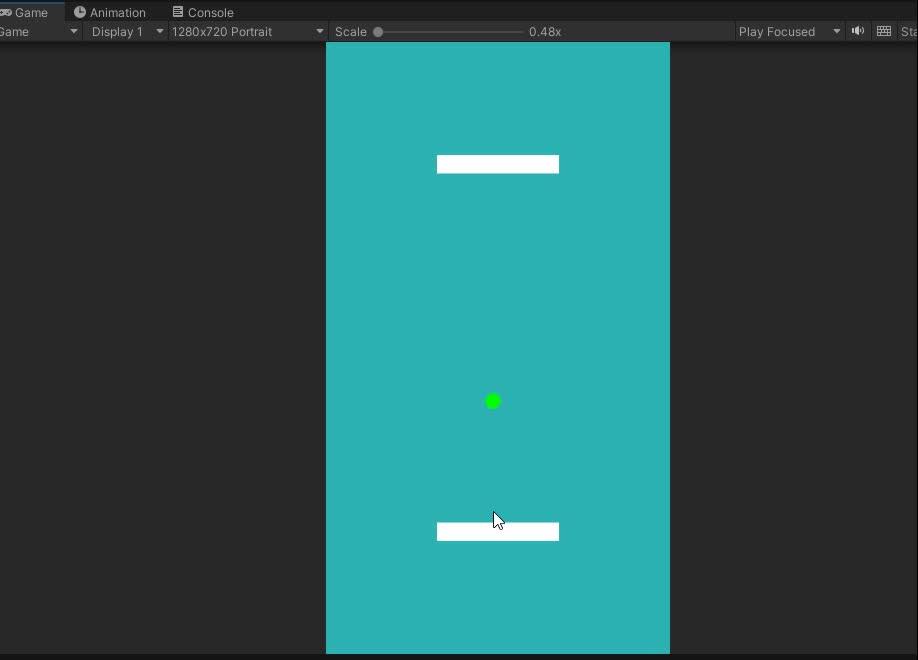Screen dimensions: 918x660
Task: Click the clock icon on the Animation tab
Action: (79, 12)
